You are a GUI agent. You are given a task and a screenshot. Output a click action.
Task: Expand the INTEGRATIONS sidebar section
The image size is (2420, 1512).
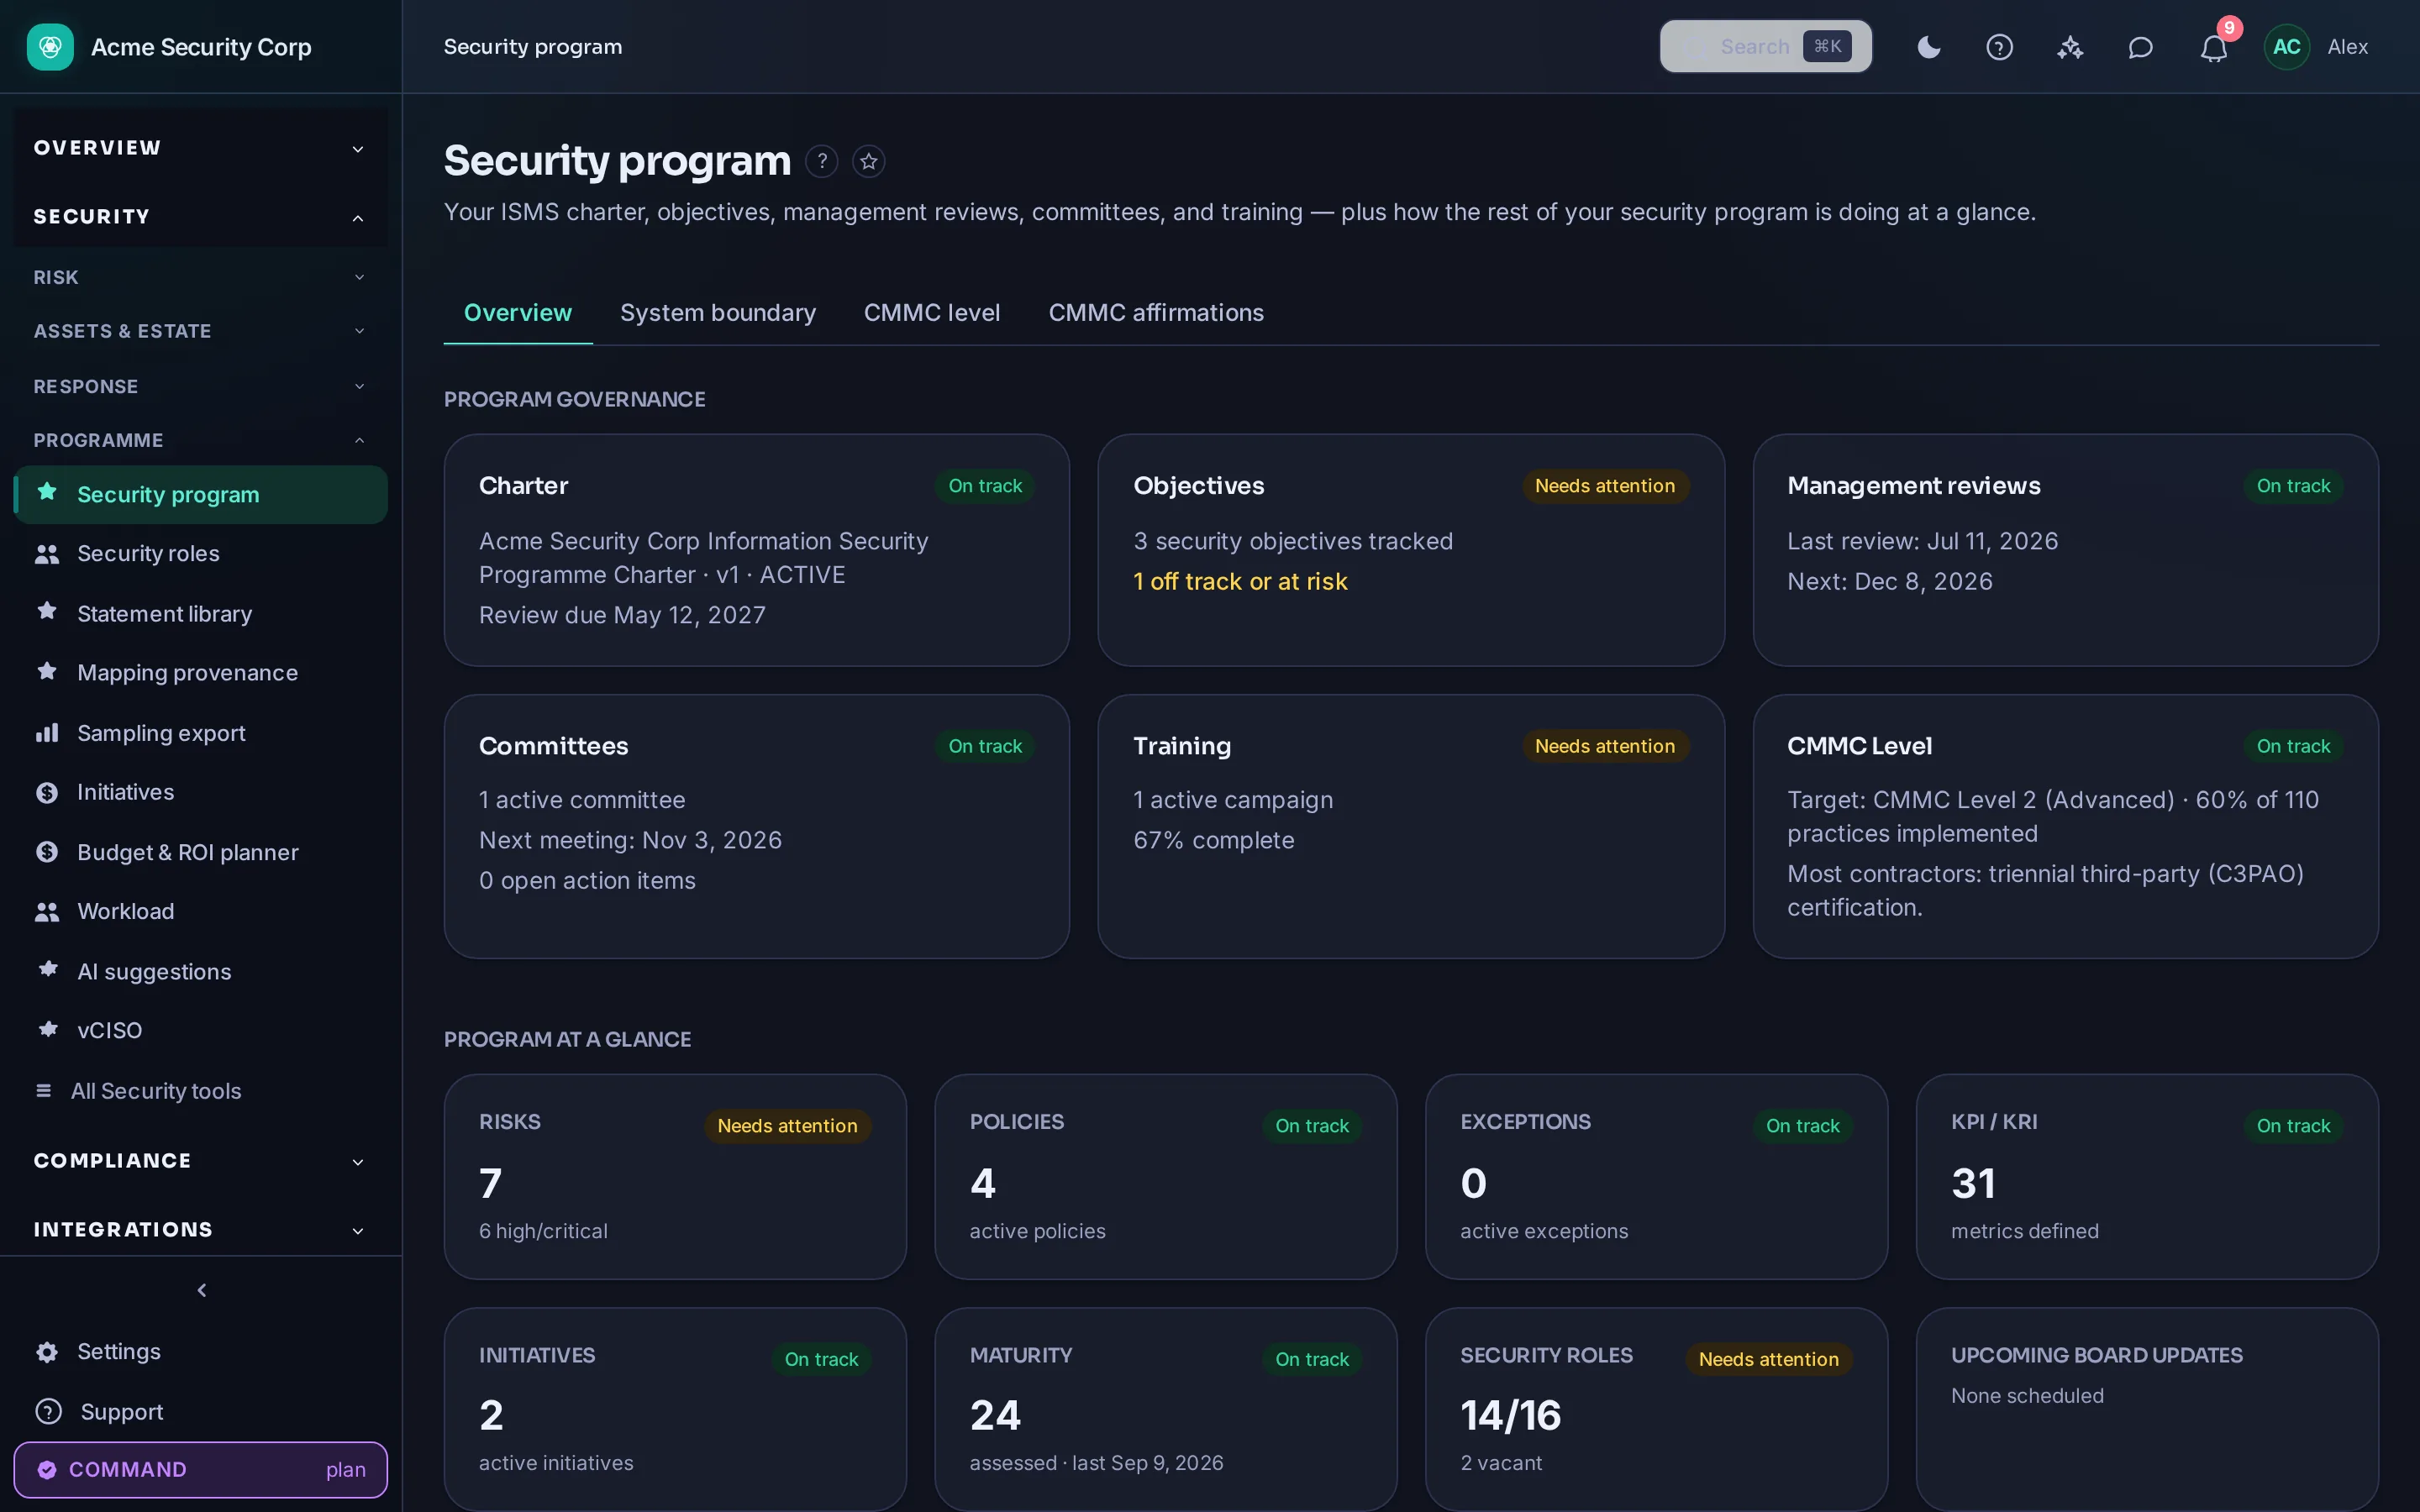point(200,1230)
